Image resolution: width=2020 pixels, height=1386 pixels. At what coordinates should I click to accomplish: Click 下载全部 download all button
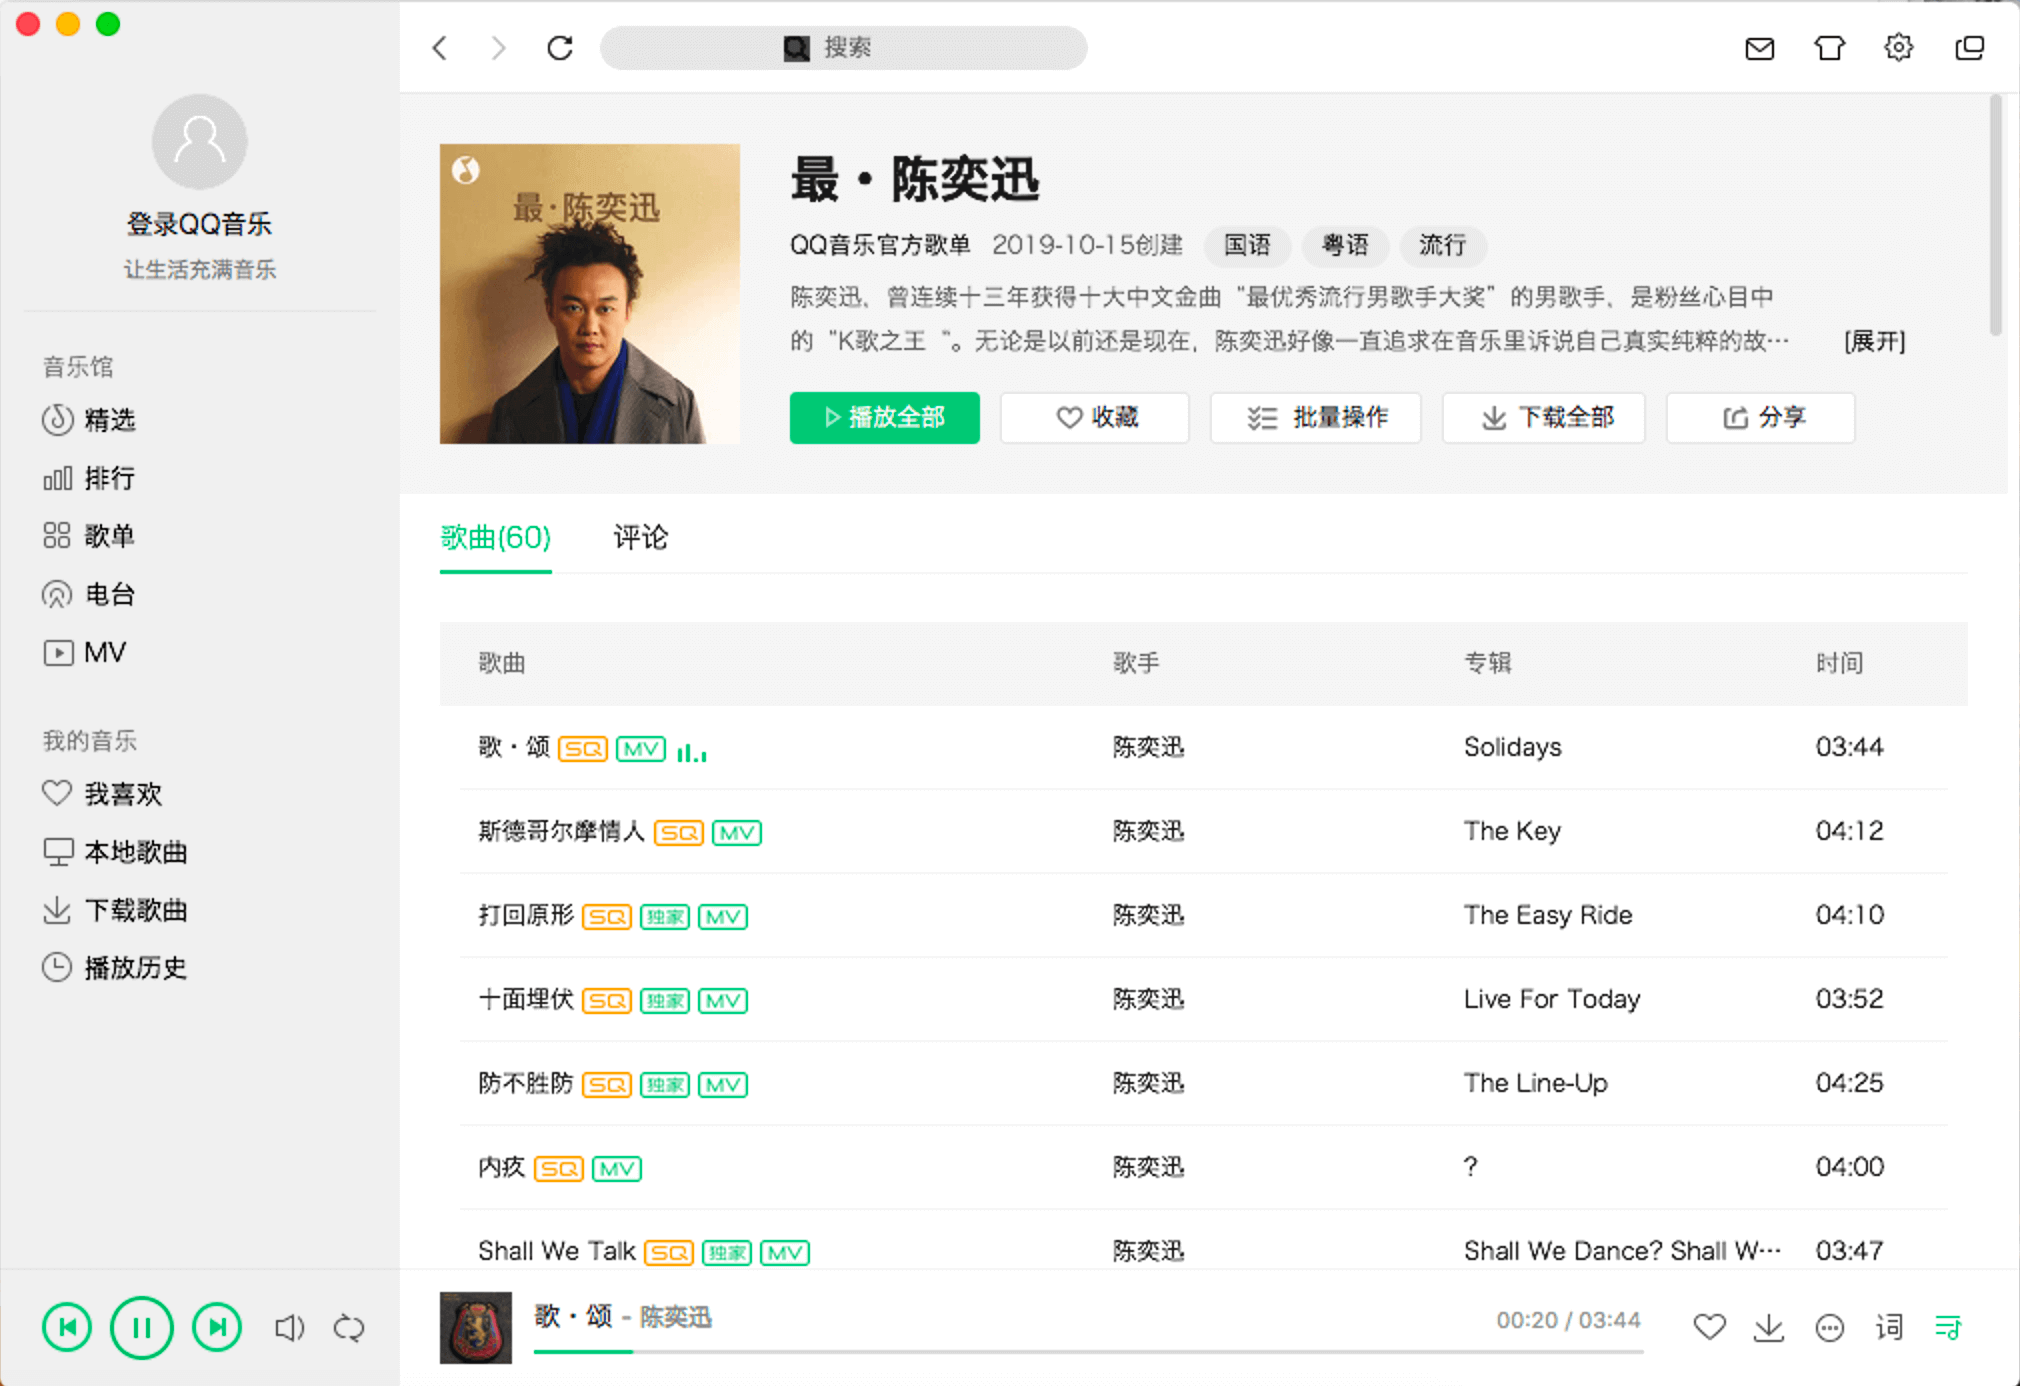(1544, 417)
